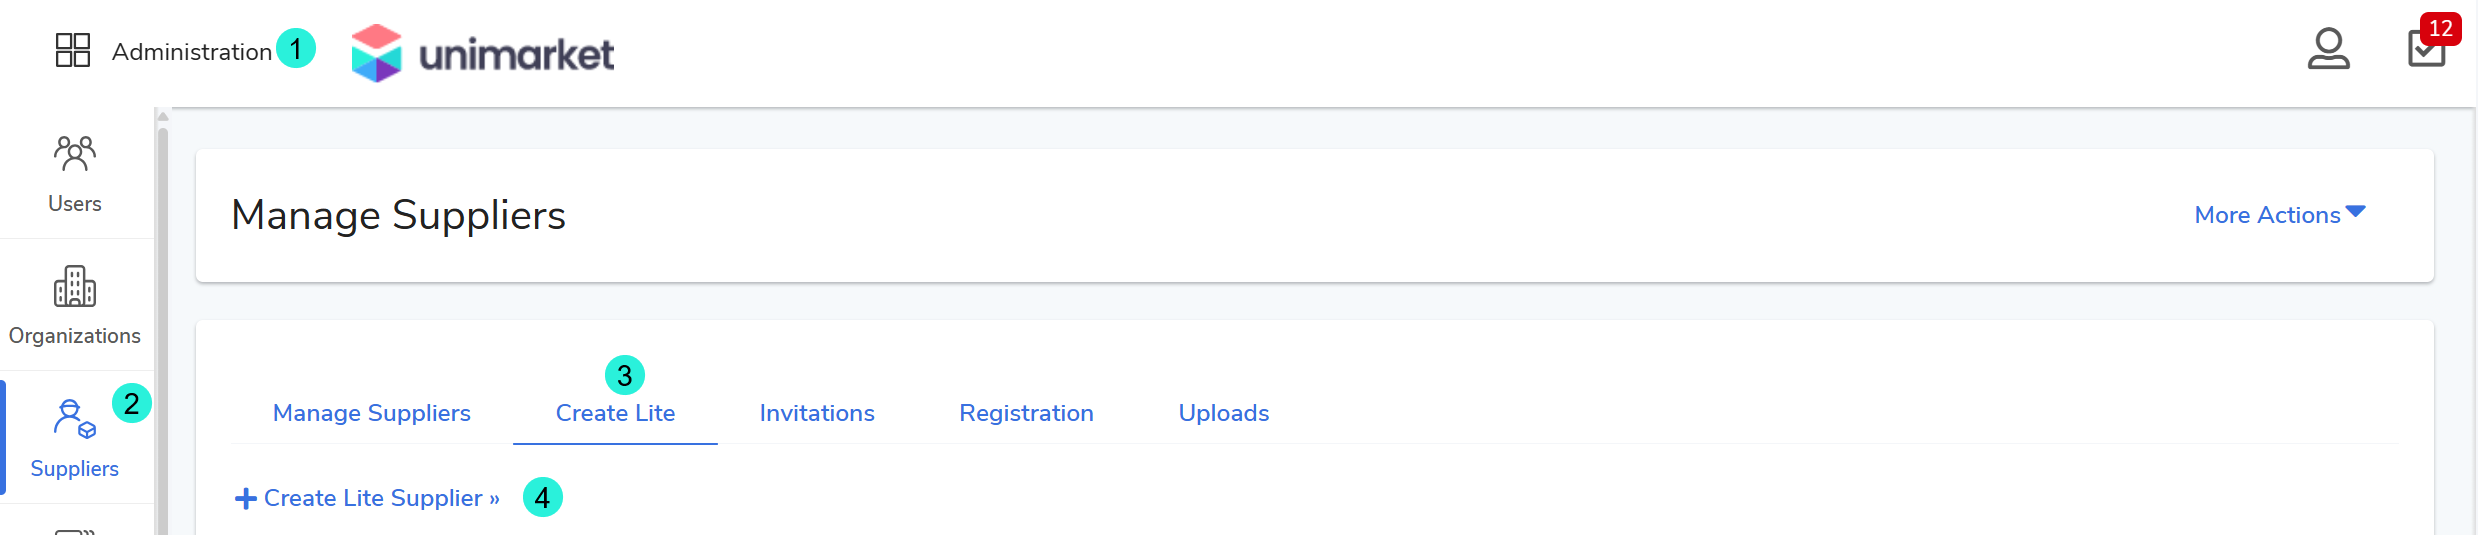The image size is (2478, 535).
Task: Open Organizations in the sidebar
Action: (75, 305)
